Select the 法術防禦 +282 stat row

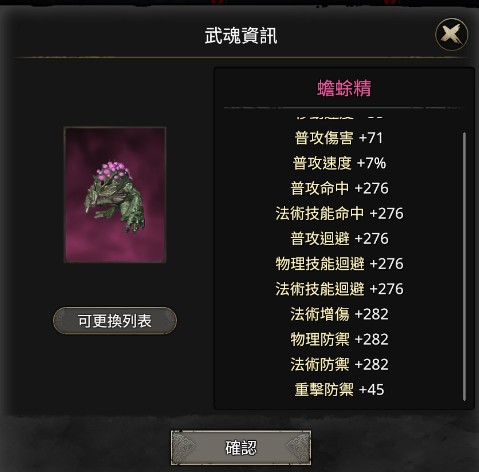[x=339, y=364]
